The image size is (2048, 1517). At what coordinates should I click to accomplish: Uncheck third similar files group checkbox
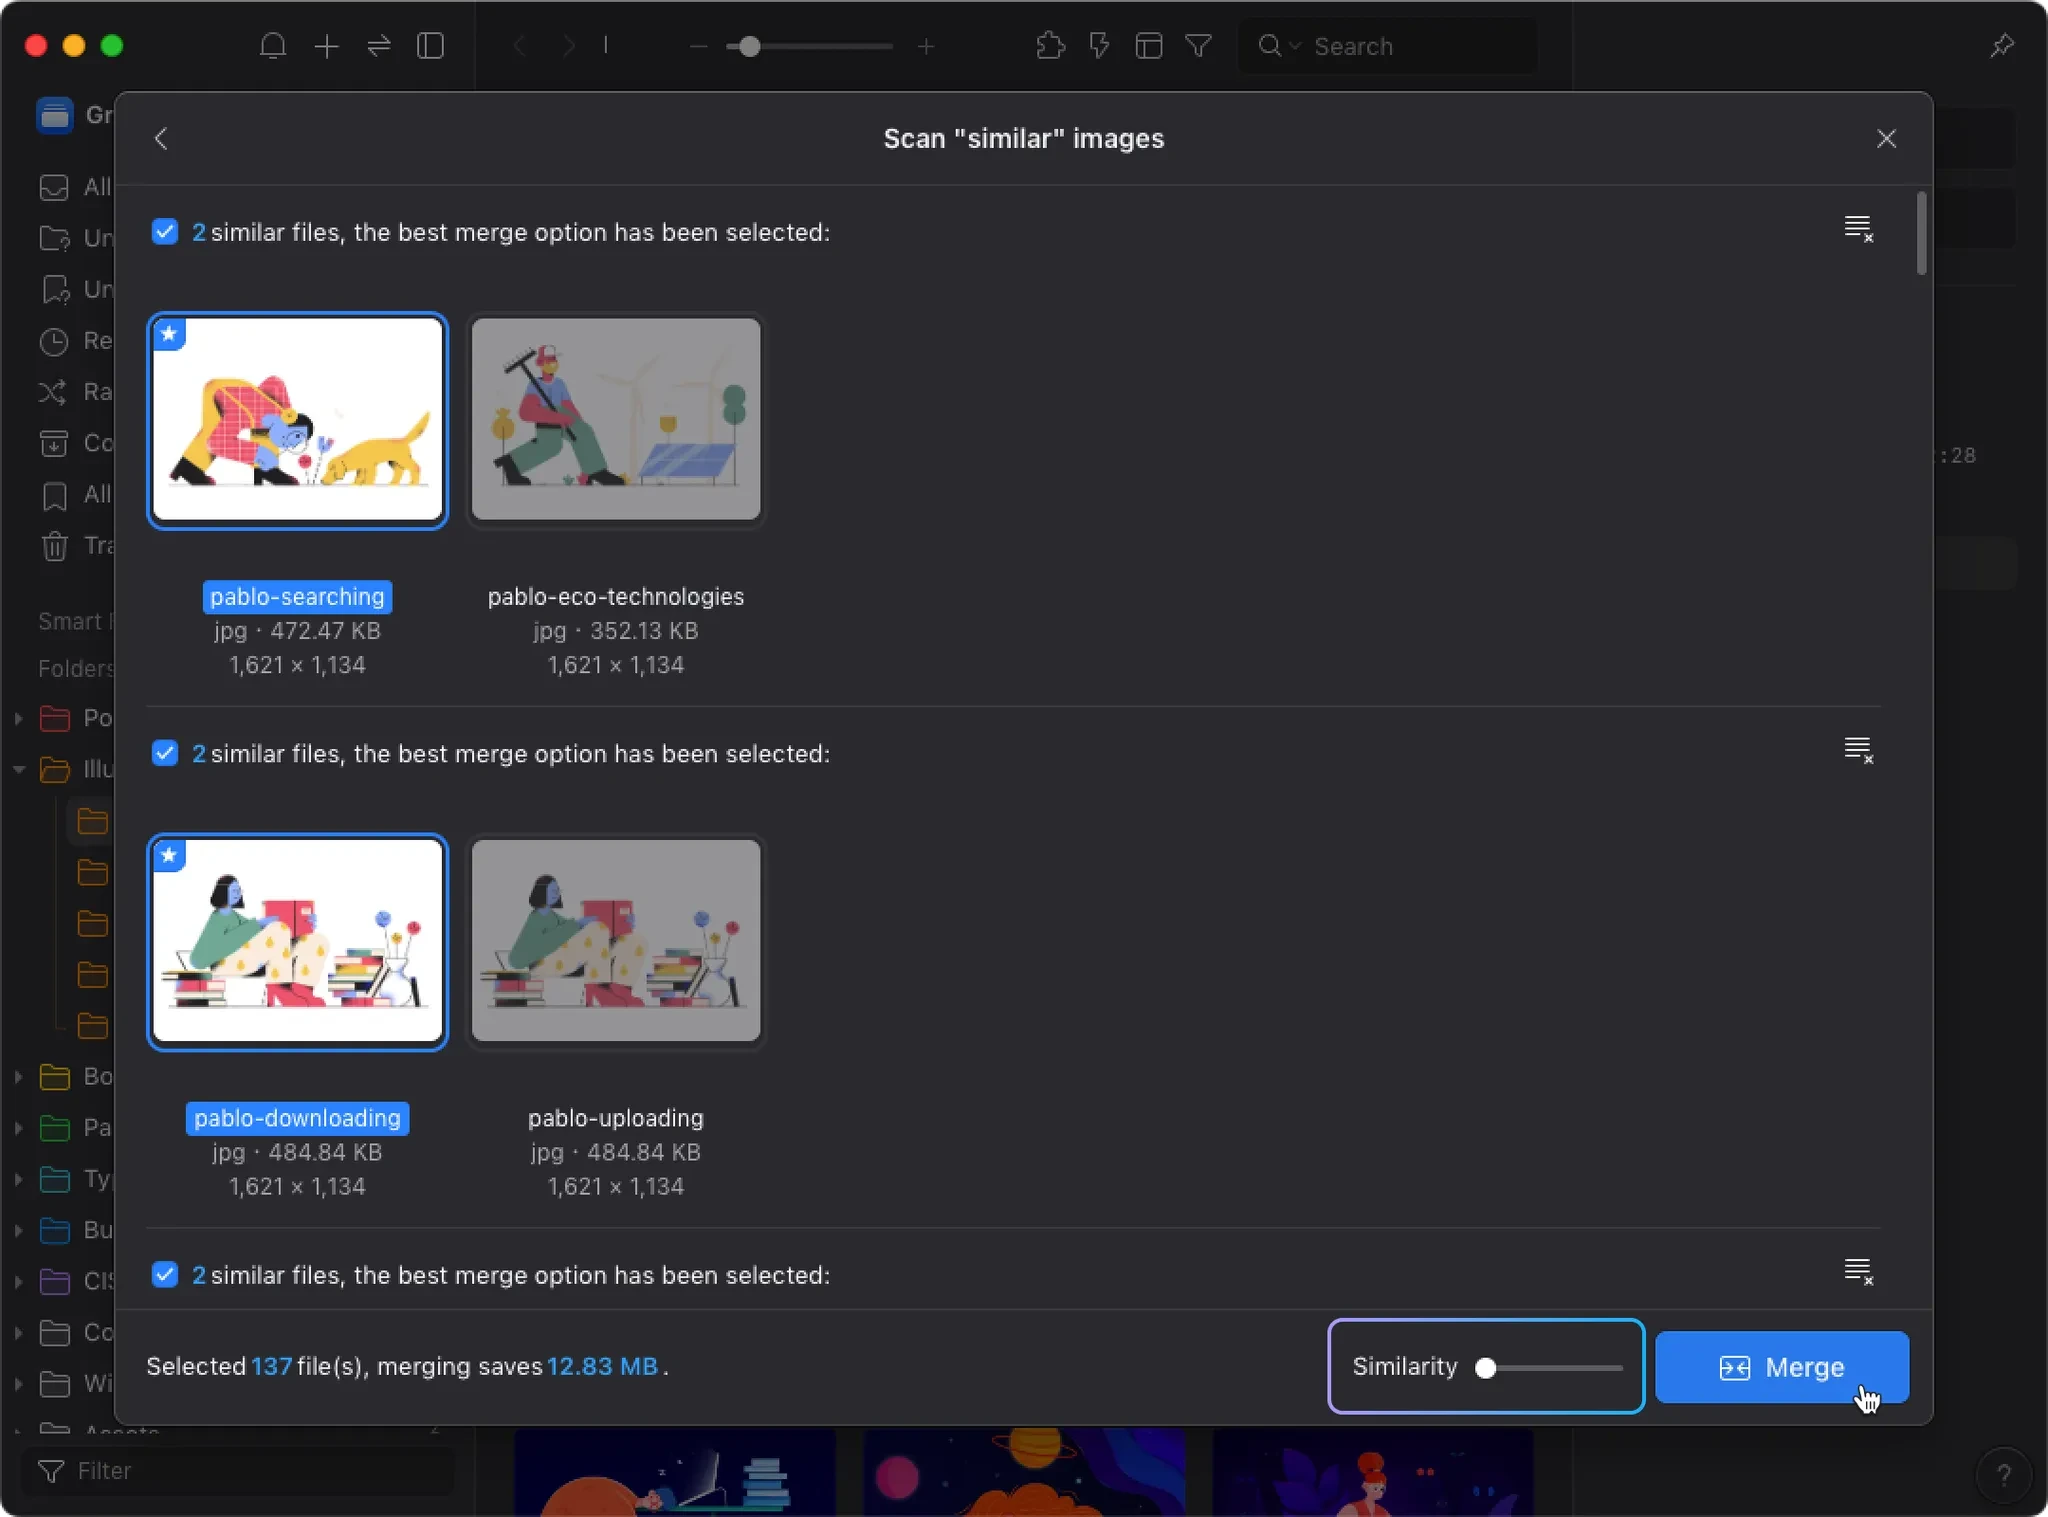[x=165, y=1275]
